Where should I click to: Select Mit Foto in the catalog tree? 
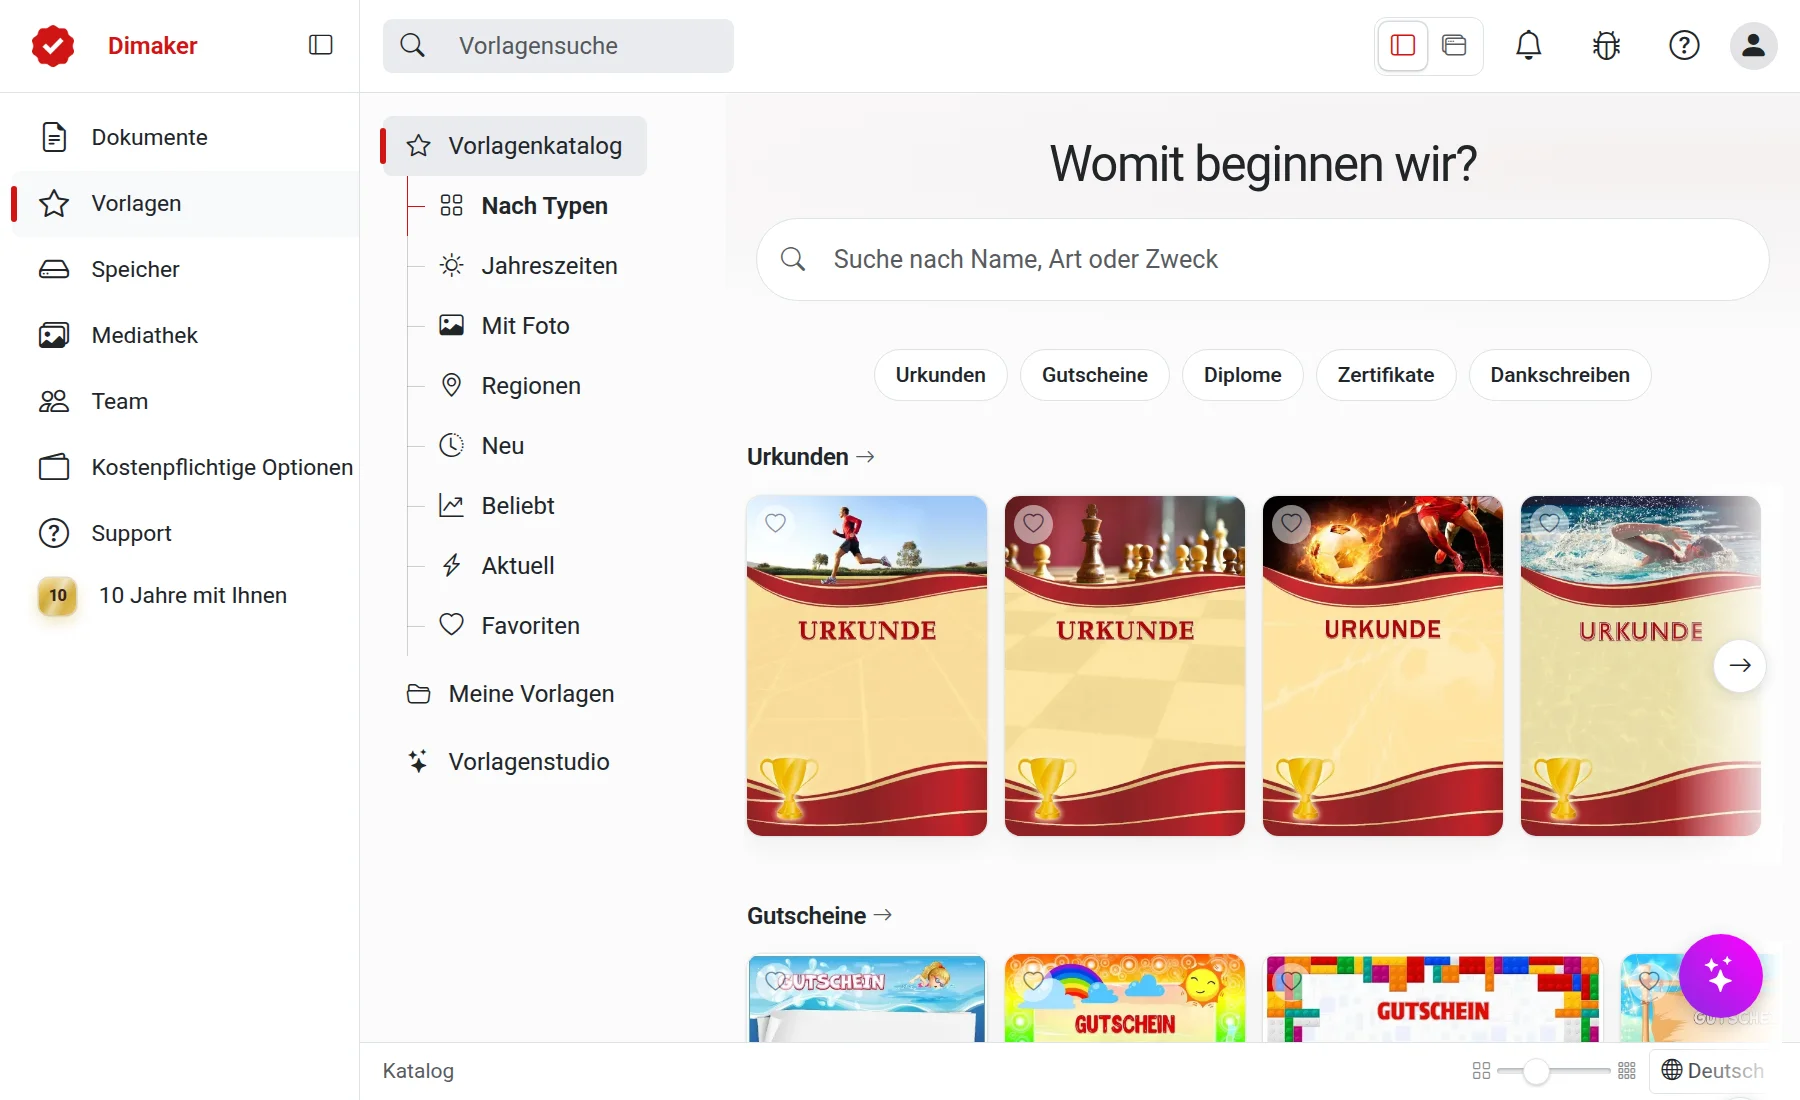pos(505,326)
